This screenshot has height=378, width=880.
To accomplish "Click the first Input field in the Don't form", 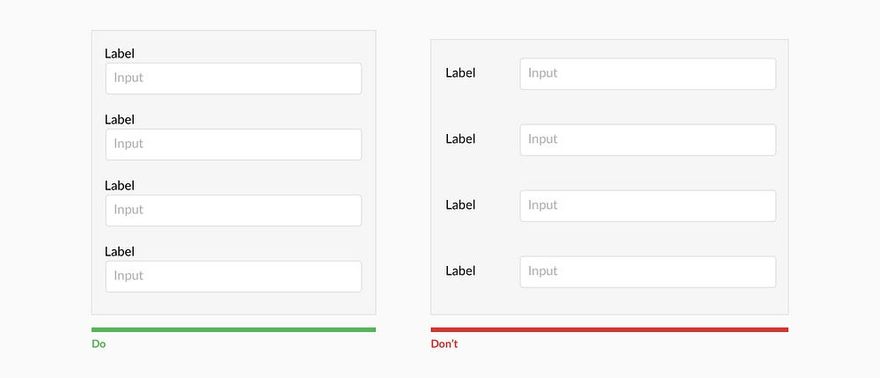I will pyautogui.click(x=648, y=74).
